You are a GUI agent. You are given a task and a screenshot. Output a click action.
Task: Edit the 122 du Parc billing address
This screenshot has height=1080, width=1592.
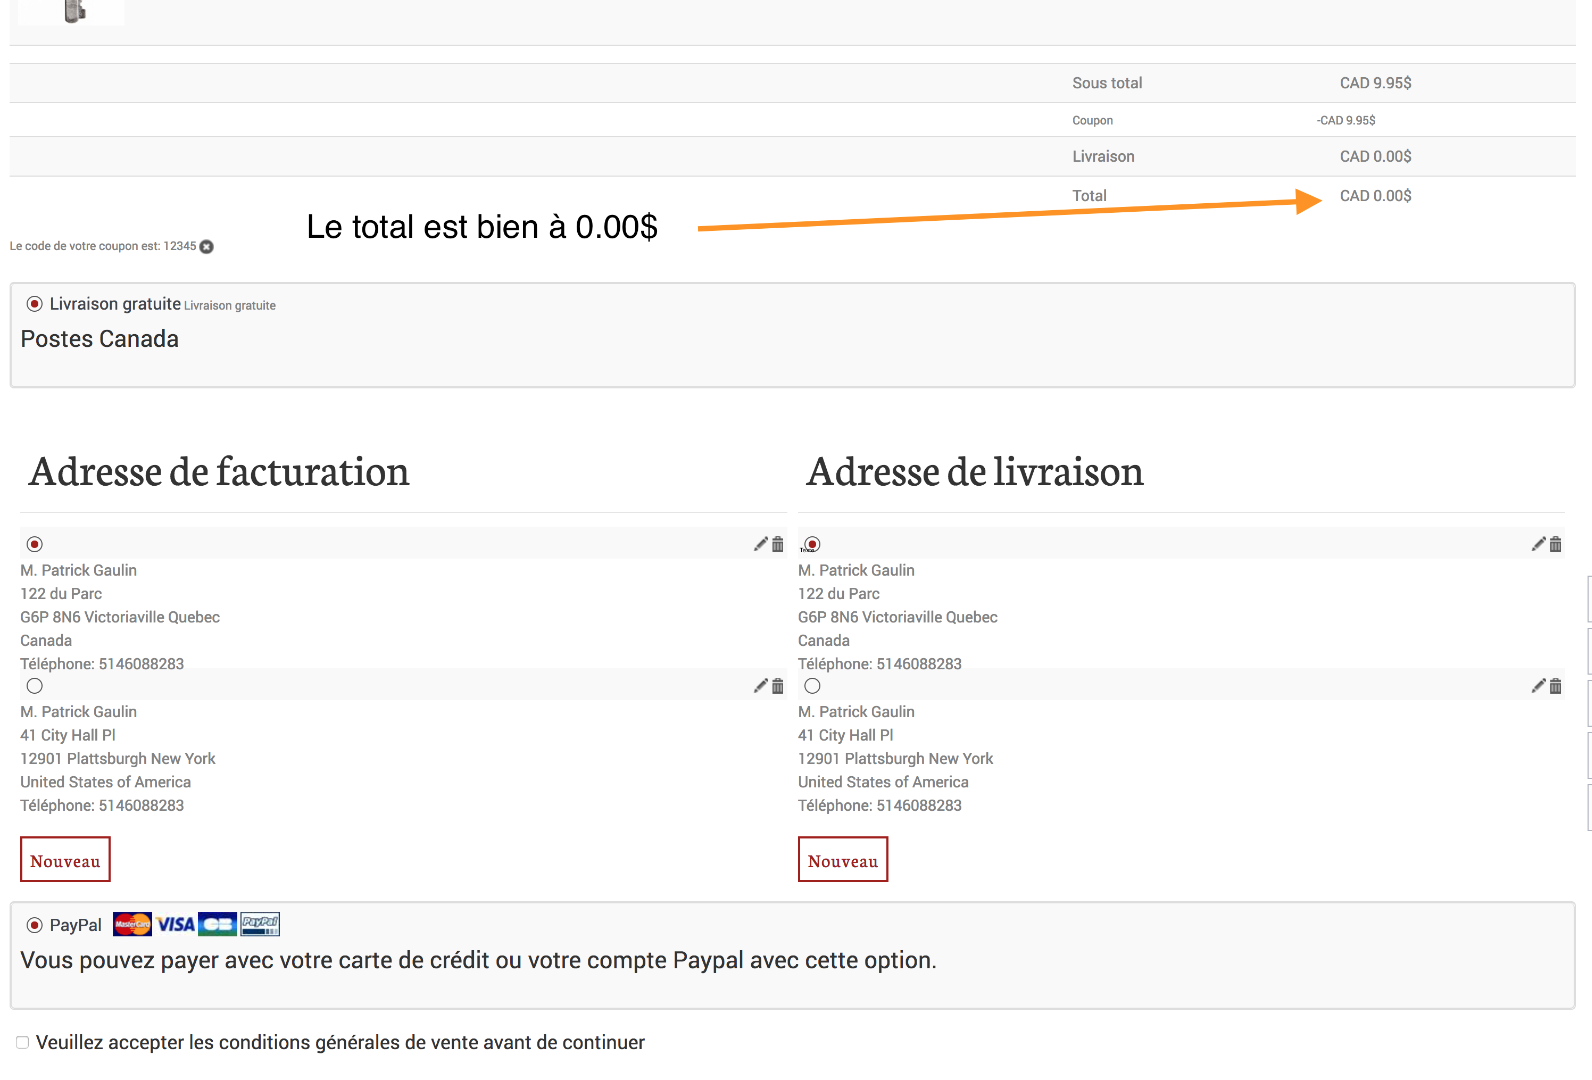[761, 544]
